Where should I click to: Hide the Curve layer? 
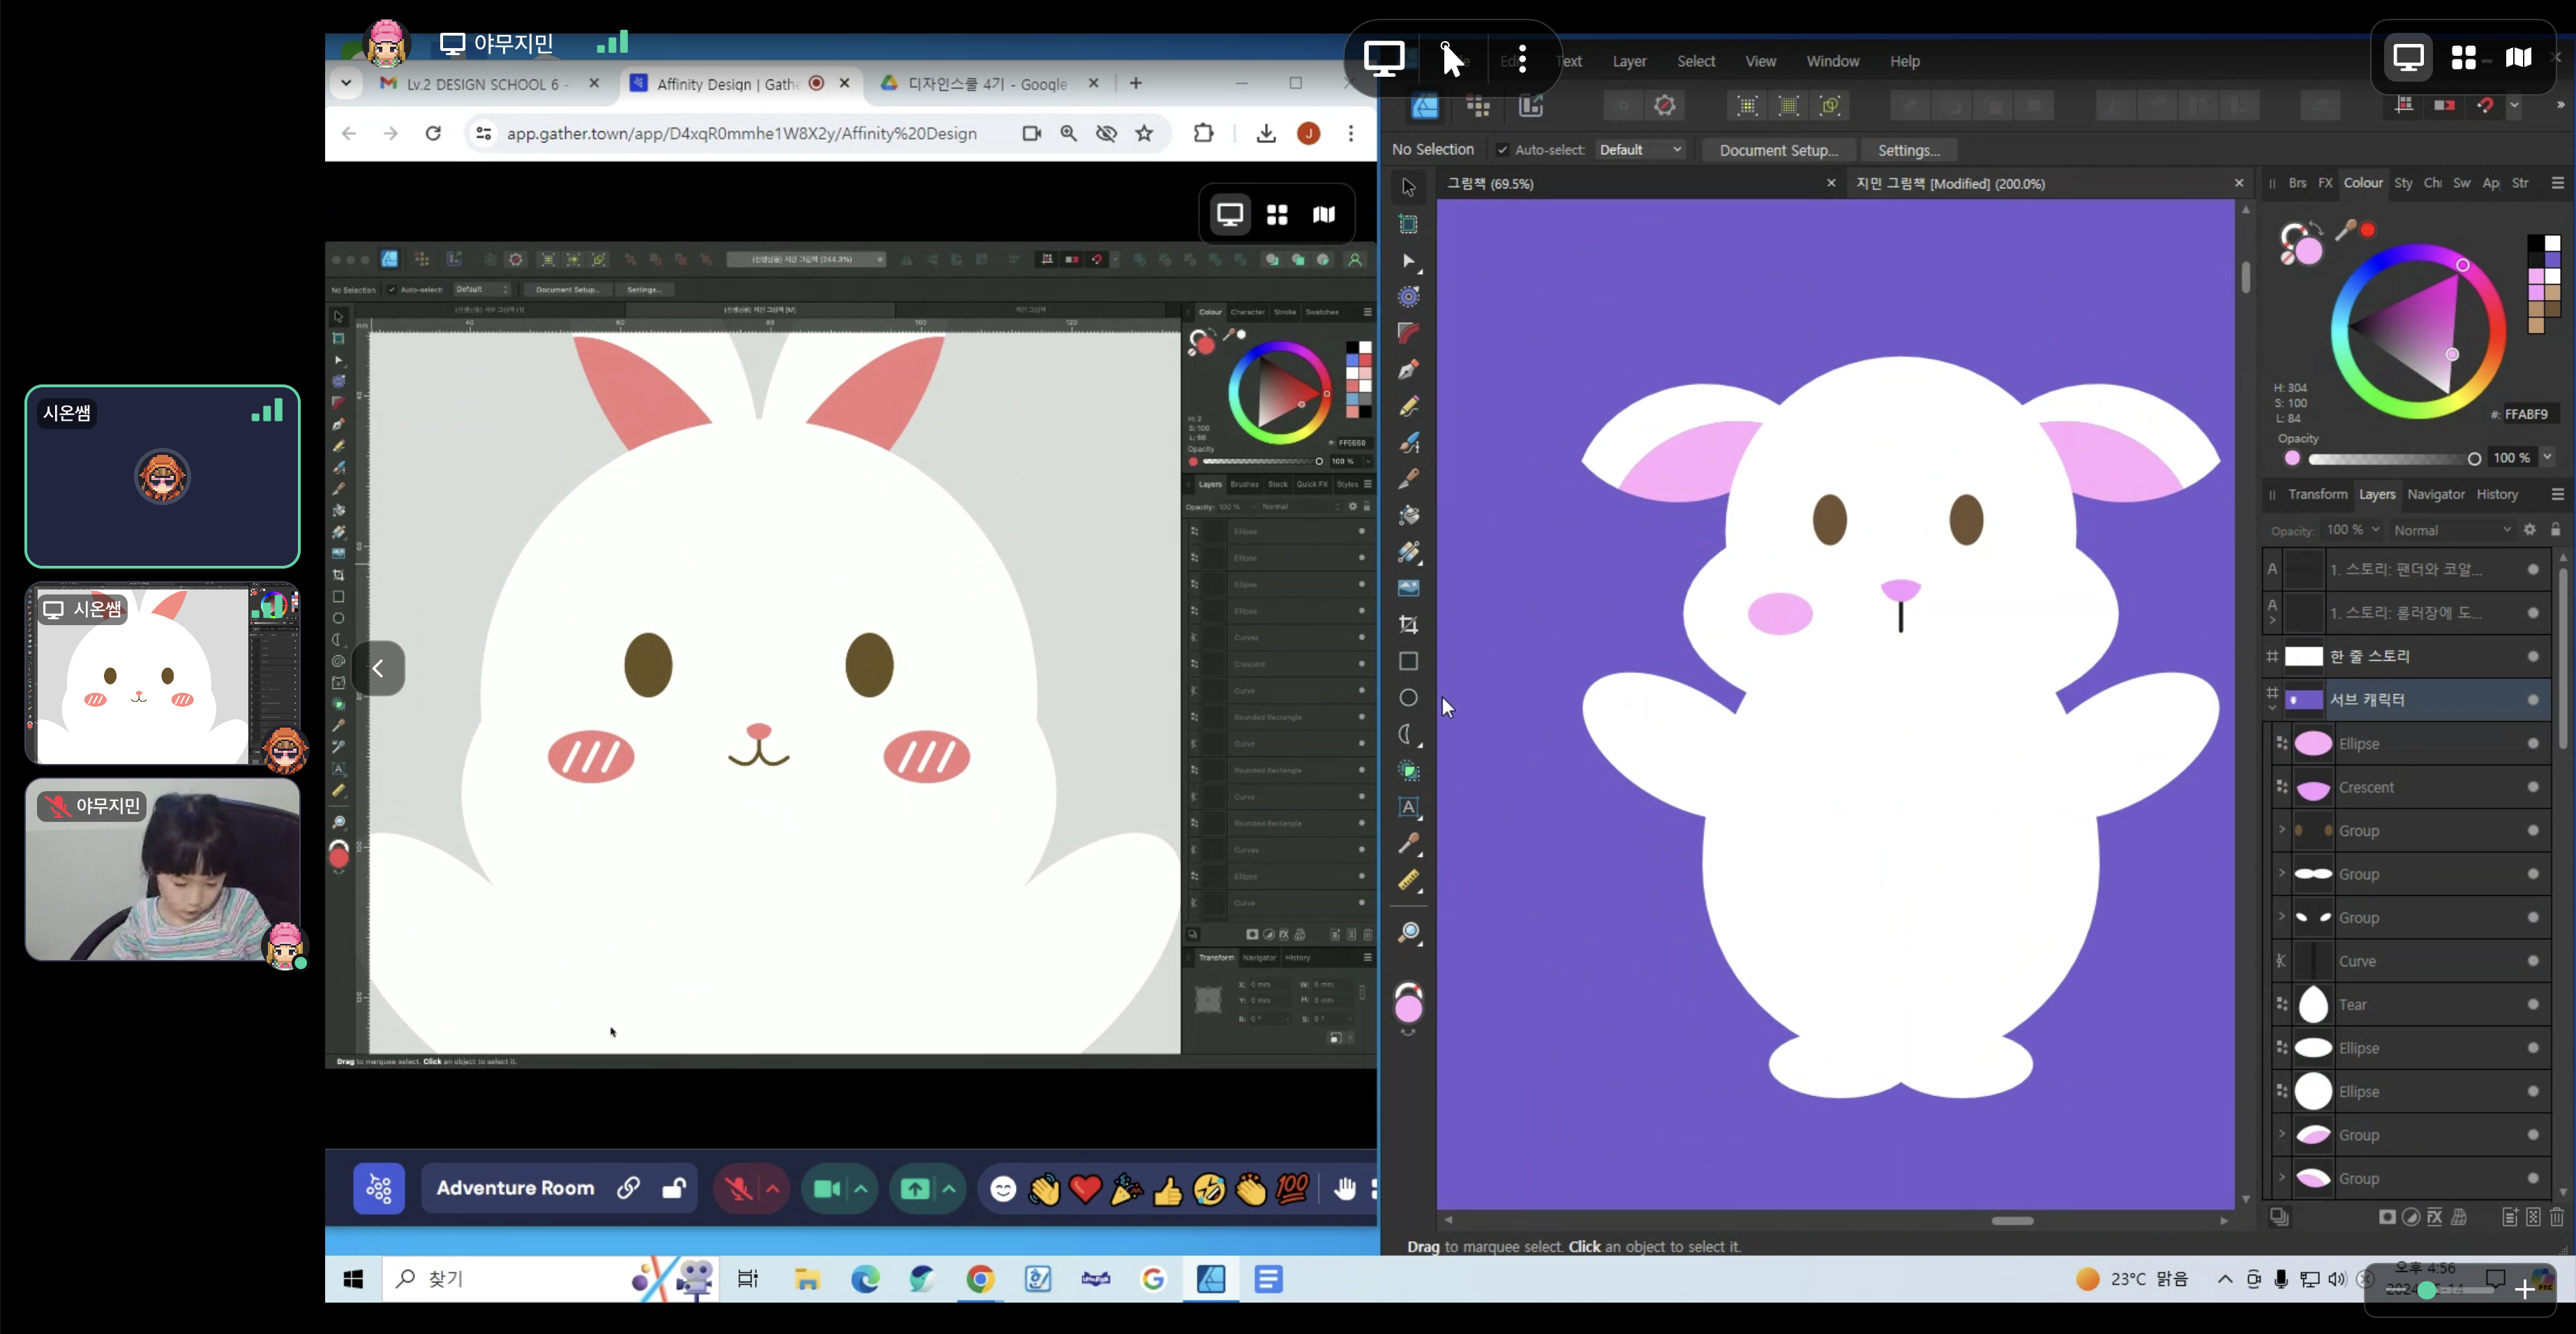tap(2533, 961)
